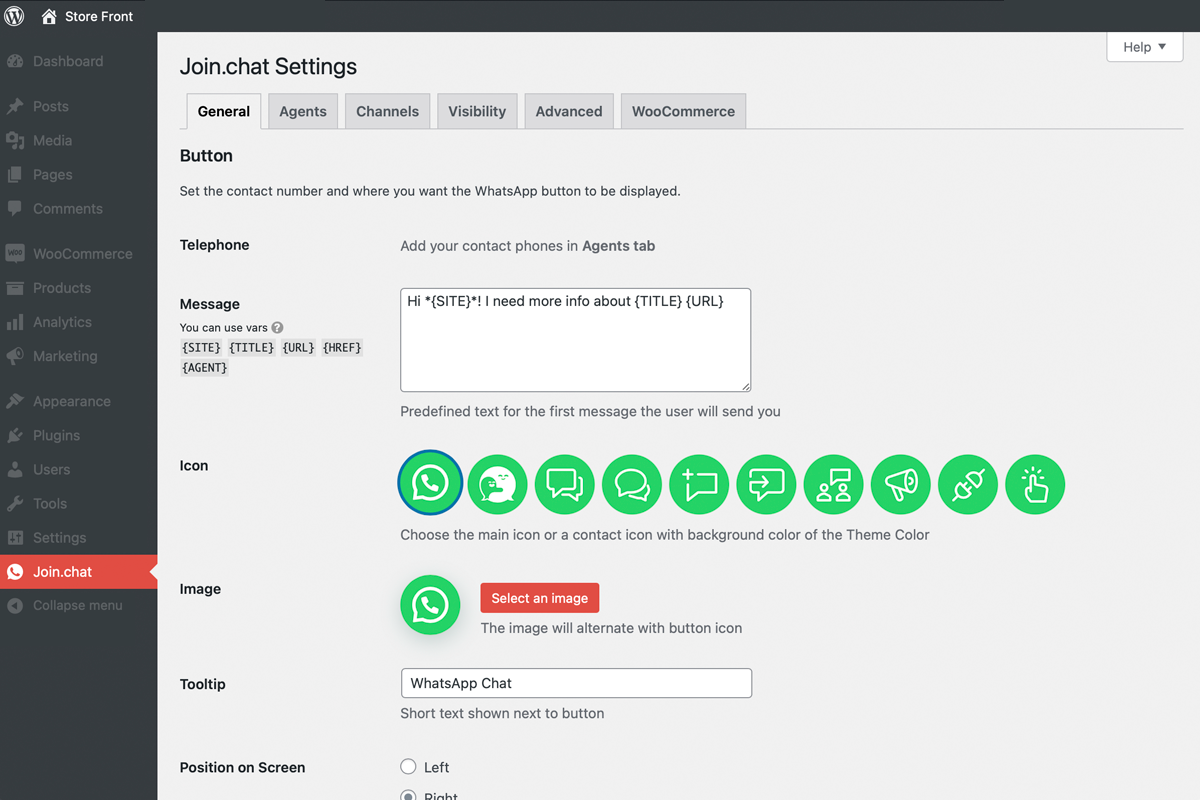Select the pointing hand tap icon
Viewport: 1200px width, 800px height.
pyautogui.click(x=1035, y=484)
